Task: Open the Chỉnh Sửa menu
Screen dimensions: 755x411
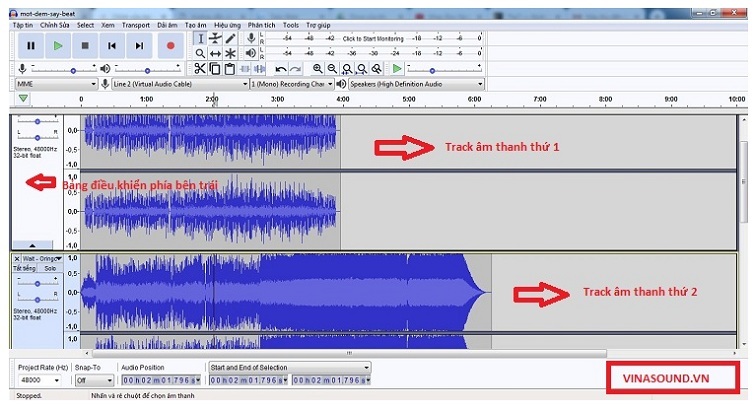Action: 54,25
